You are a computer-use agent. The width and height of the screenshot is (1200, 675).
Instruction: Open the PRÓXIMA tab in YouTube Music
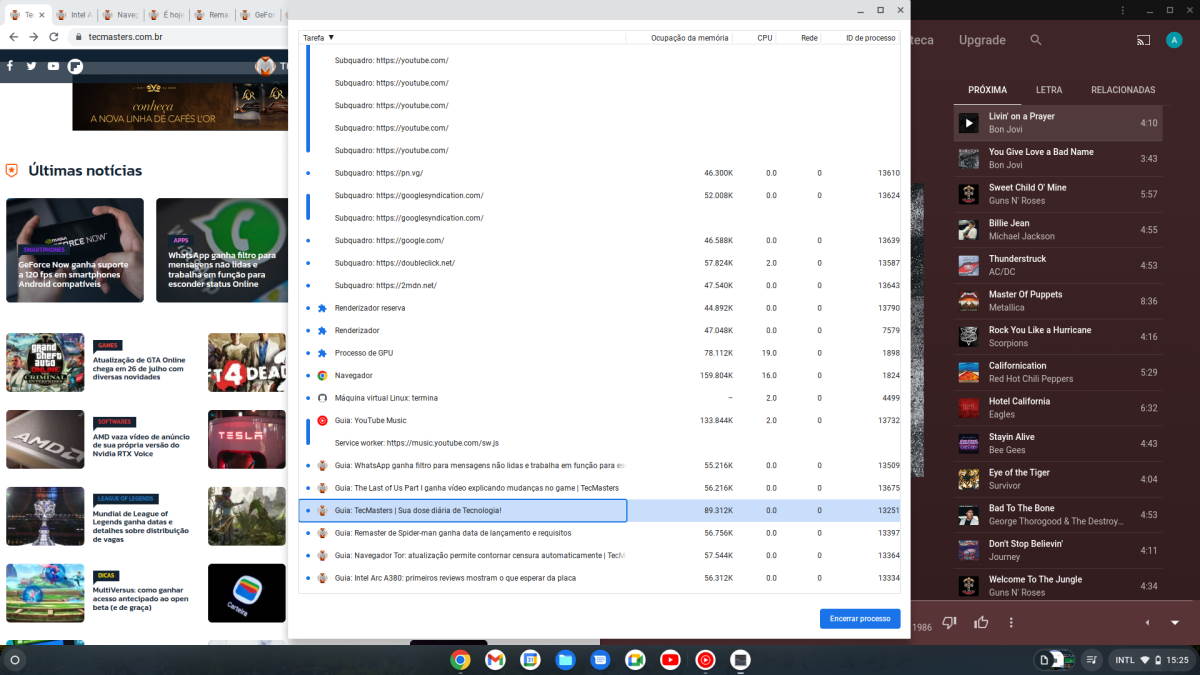coord(987,90)
